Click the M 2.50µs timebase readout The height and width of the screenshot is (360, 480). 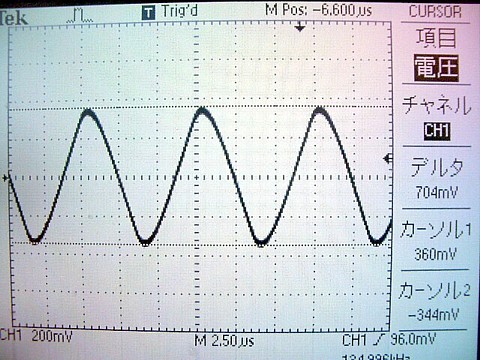224,341
